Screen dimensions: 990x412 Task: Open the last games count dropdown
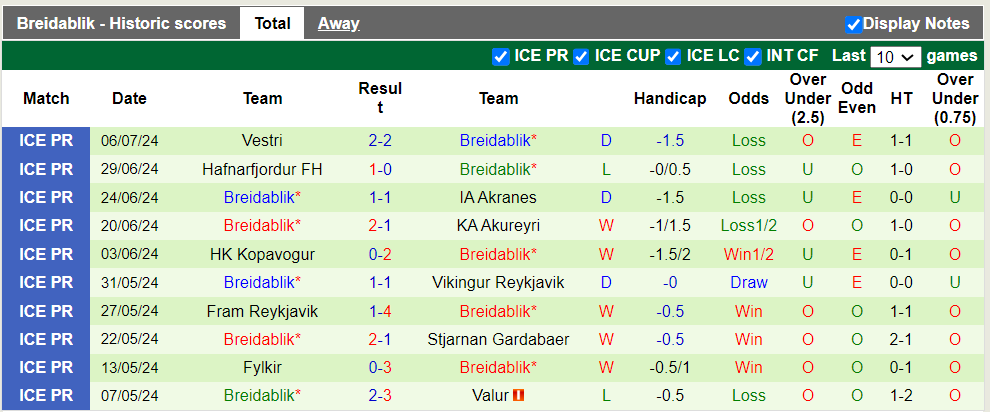(895, 57)
